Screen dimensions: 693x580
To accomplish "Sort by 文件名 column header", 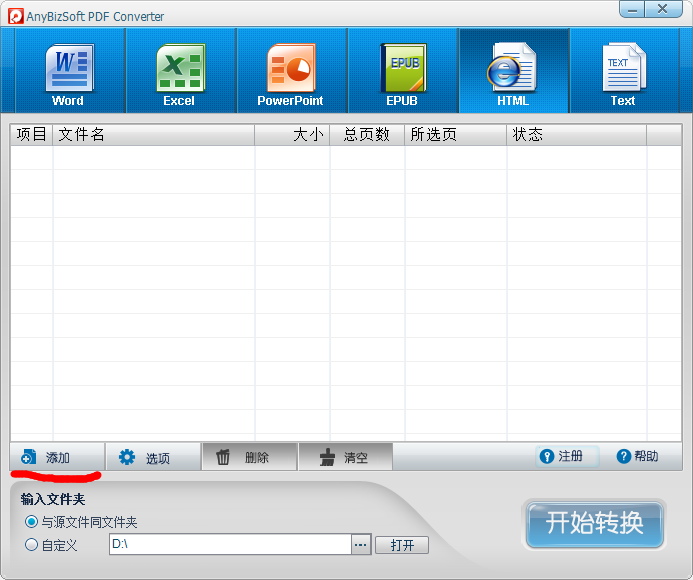I will (154, 134).
